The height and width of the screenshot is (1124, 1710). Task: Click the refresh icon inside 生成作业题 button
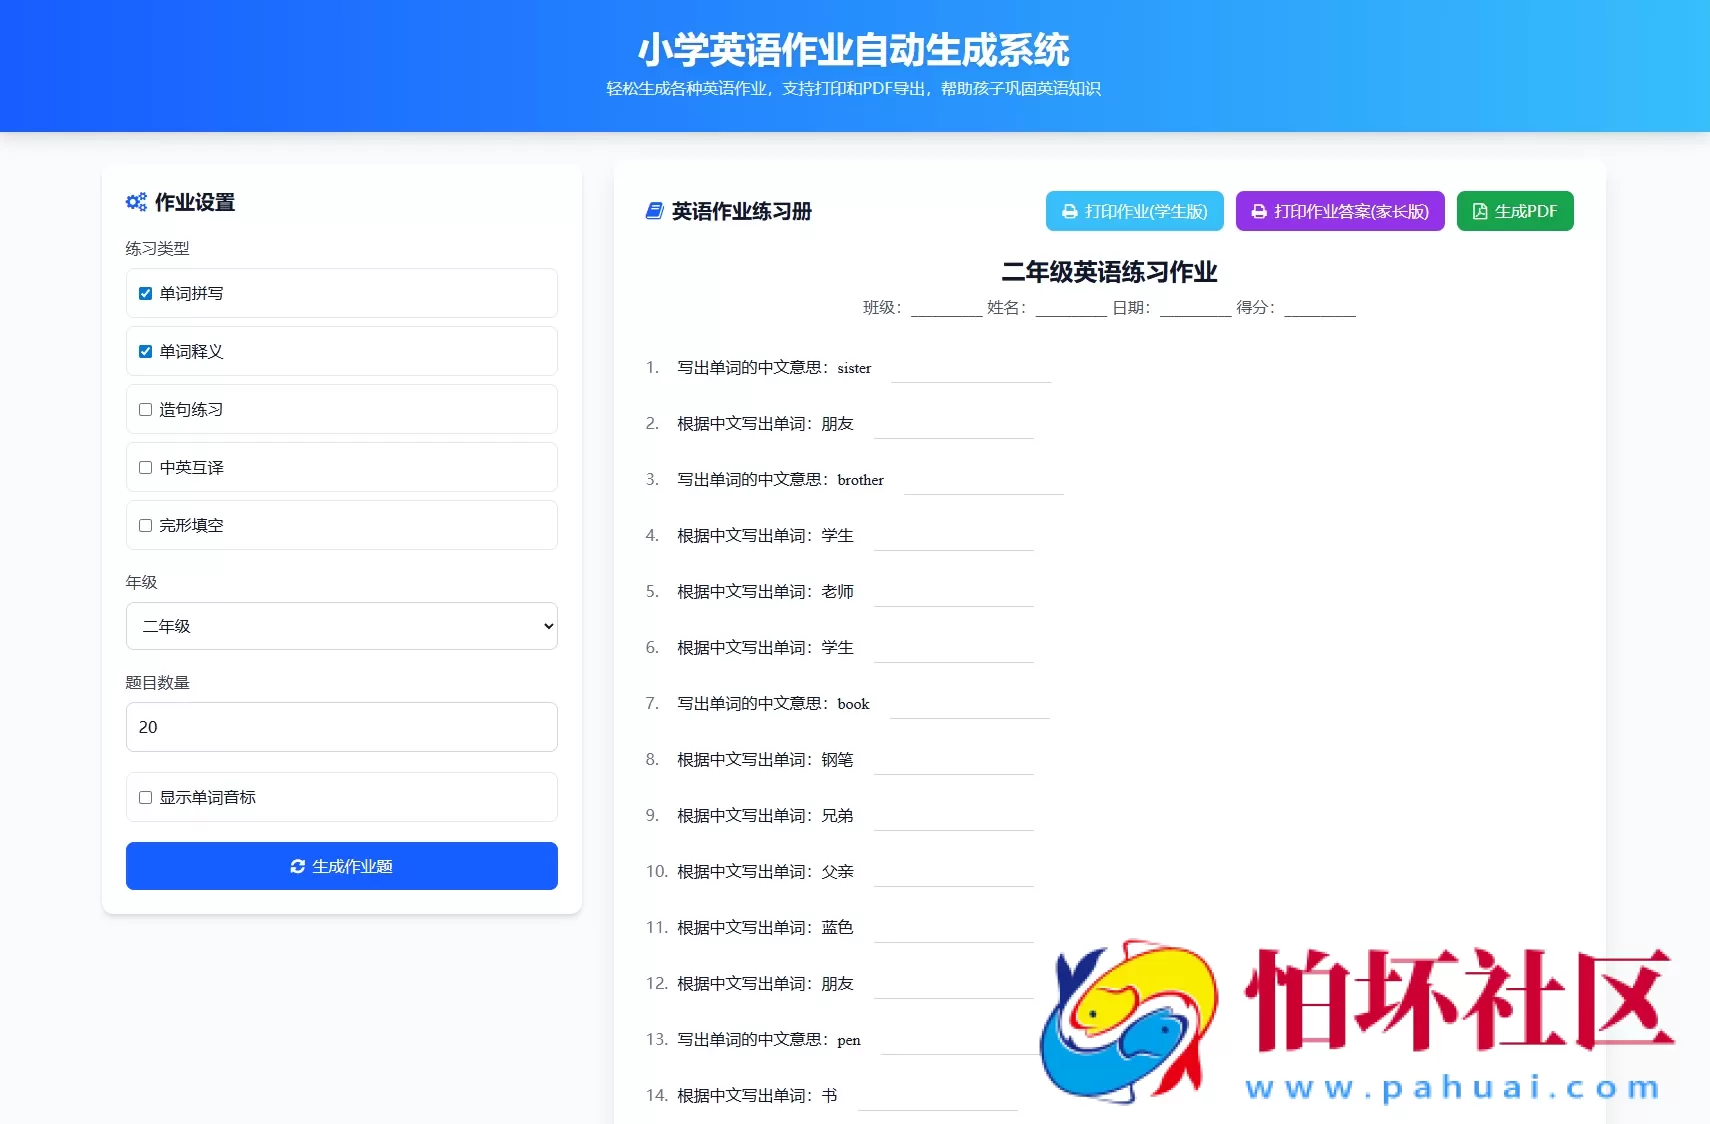[x=299, y=866]
